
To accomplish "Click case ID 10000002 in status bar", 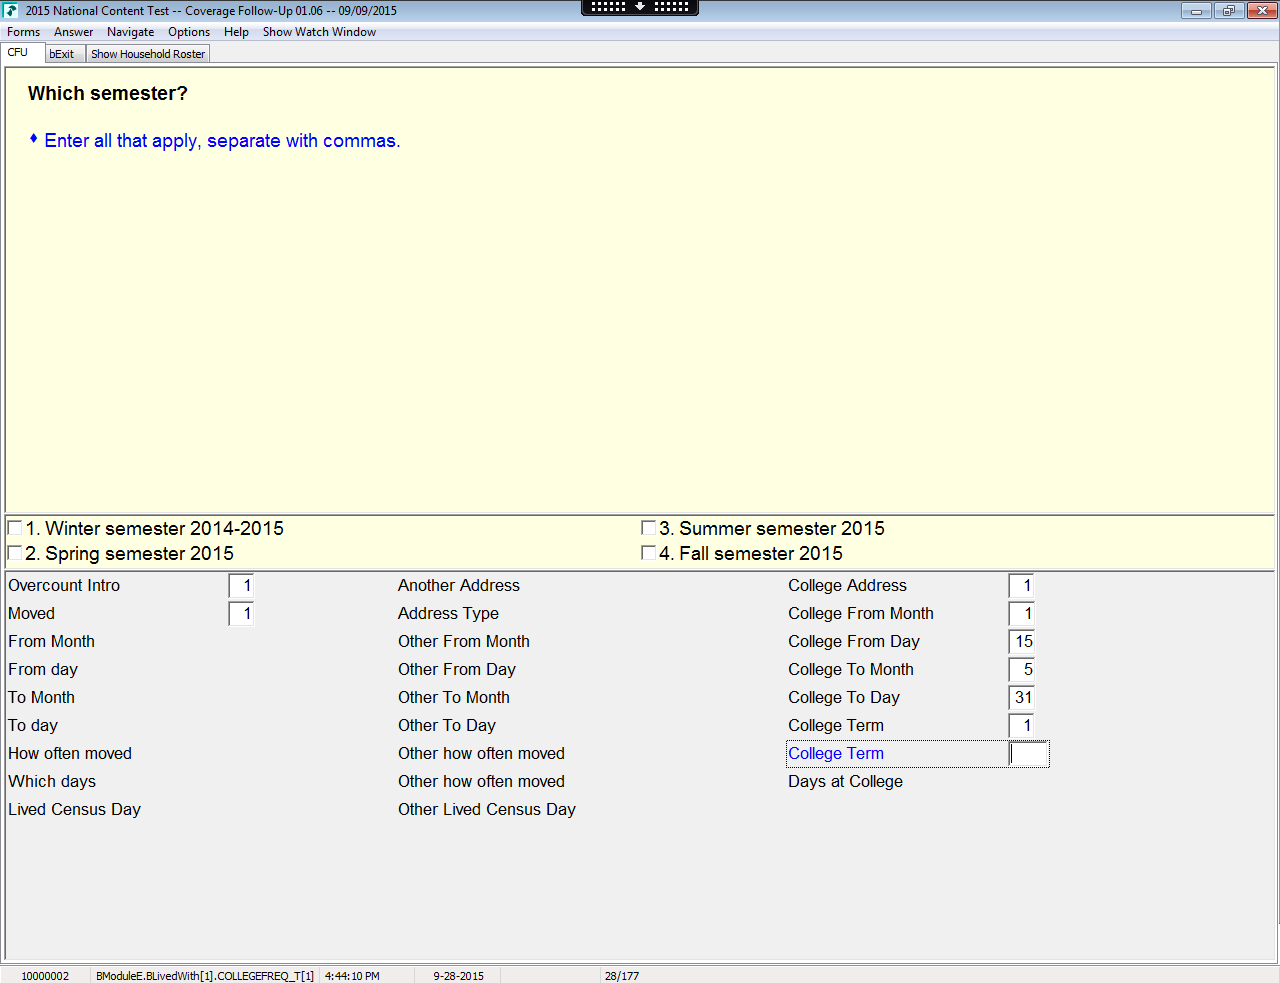I will point(45,976).
